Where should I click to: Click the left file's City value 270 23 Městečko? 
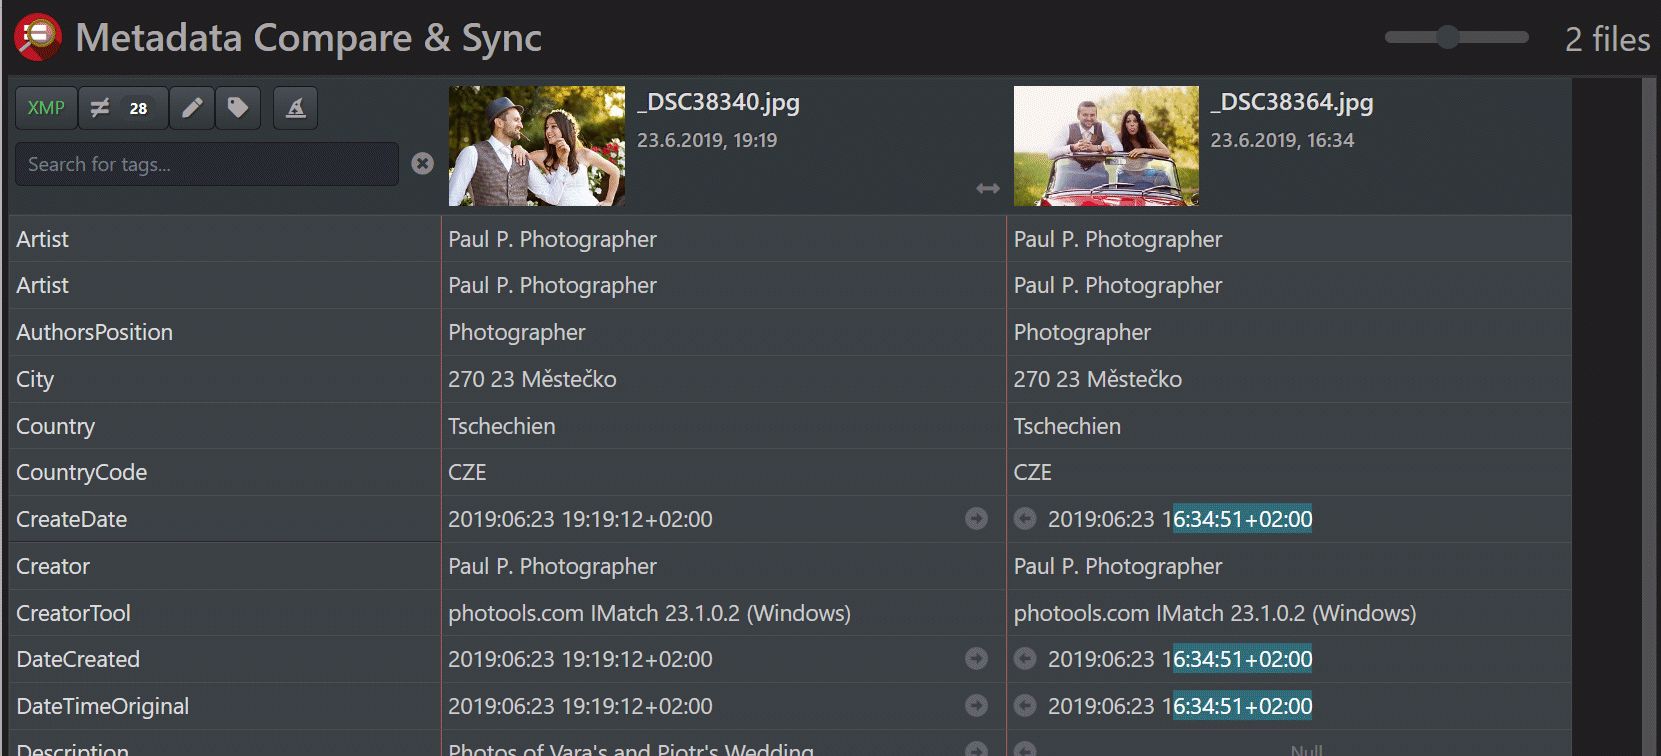click(532, 379)
